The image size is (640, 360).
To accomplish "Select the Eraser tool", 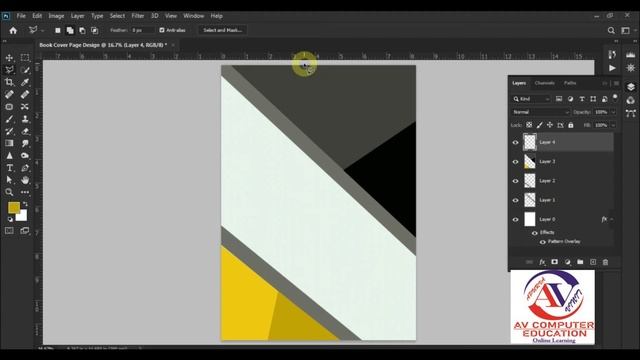I will click(25, 131).
